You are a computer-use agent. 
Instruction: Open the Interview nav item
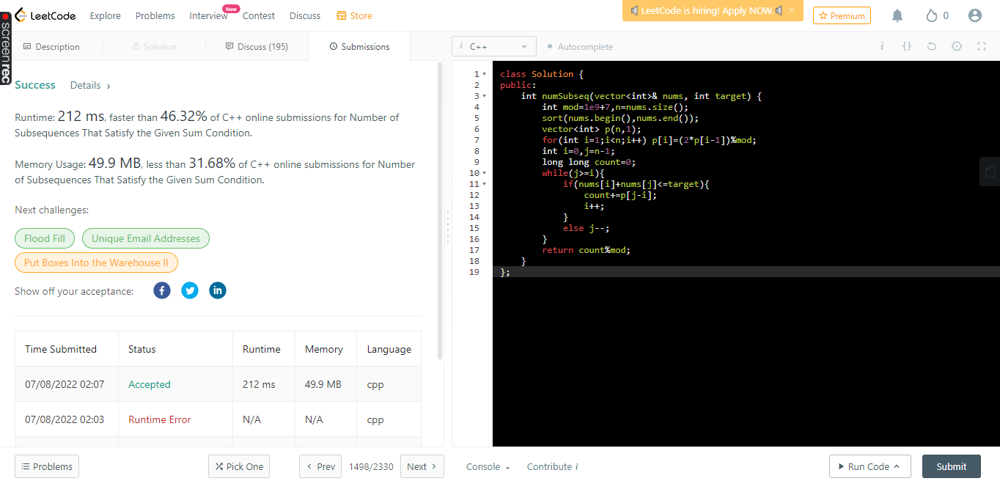209,15
